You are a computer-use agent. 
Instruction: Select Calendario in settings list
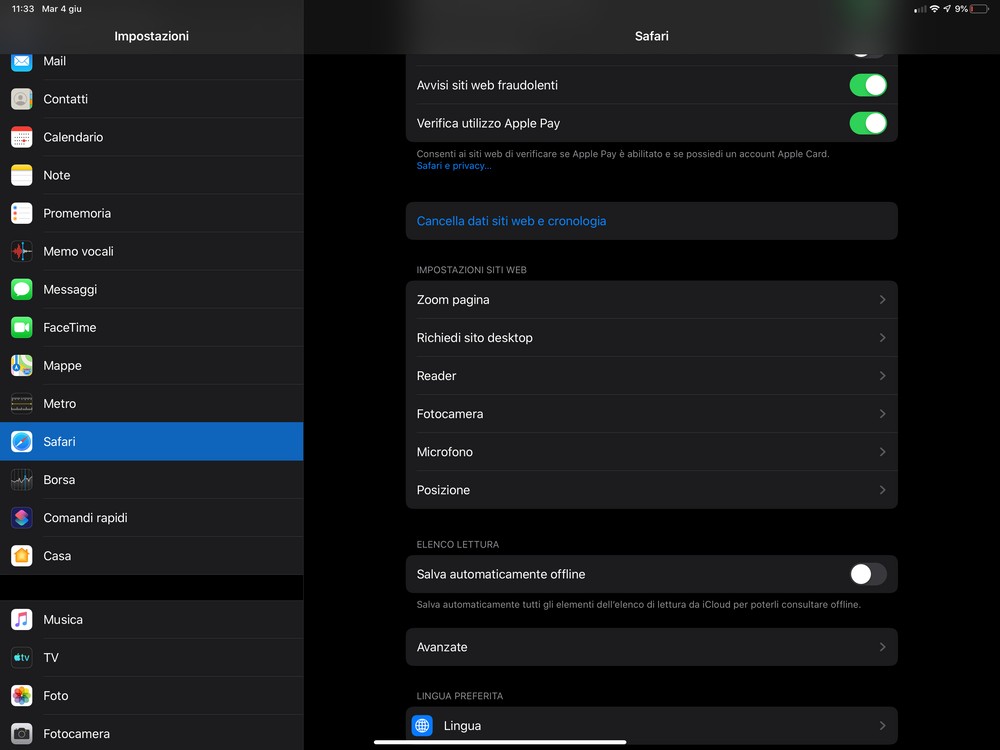pos(152,137)
